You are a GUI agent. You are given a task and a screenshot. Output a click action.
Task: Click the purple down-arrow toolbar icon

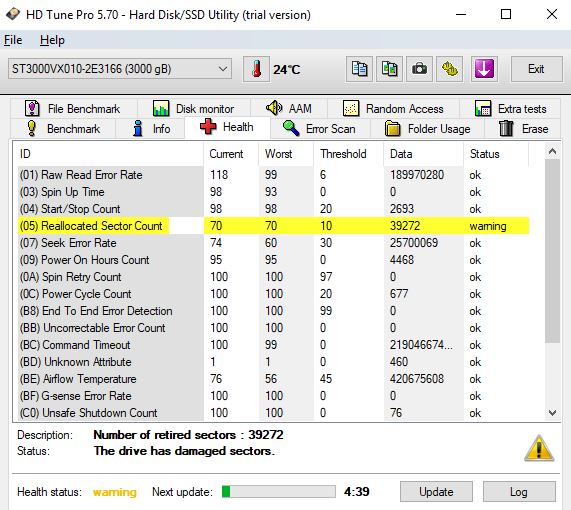tap(484, 69)
